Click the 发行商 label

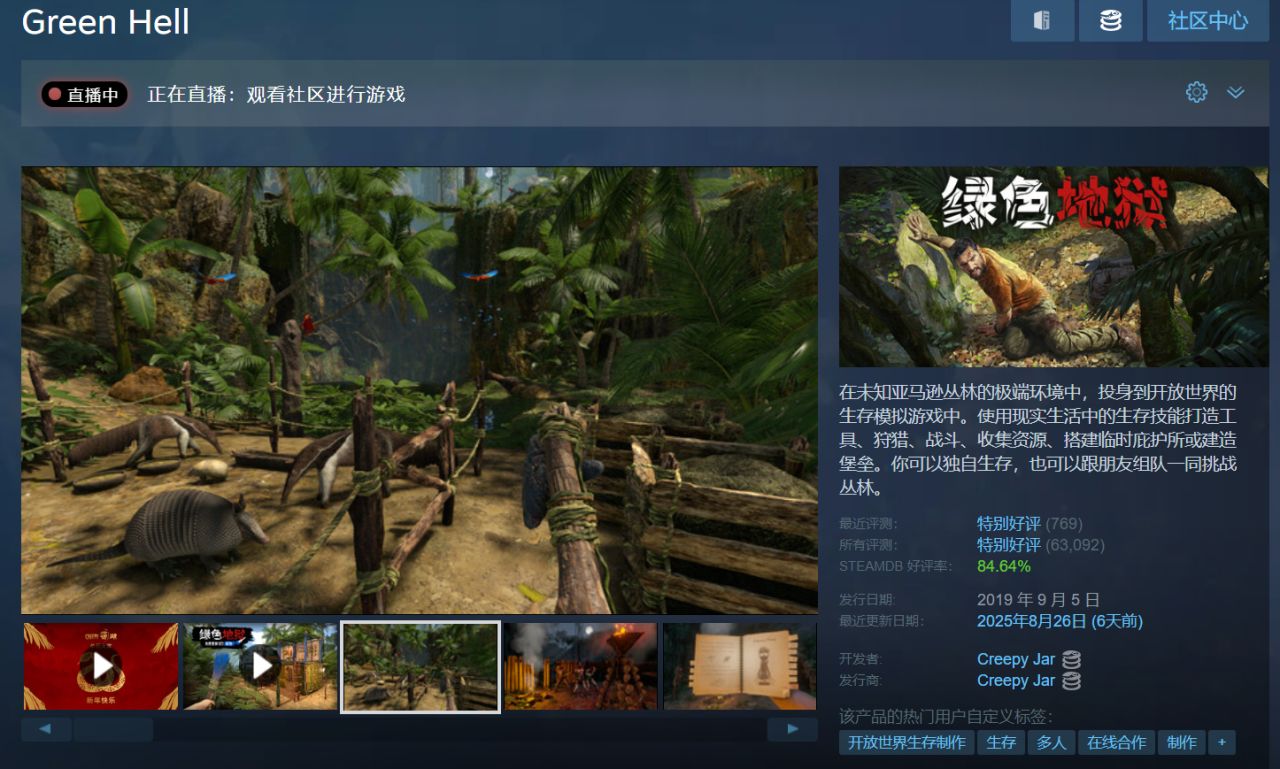point(861,681)
